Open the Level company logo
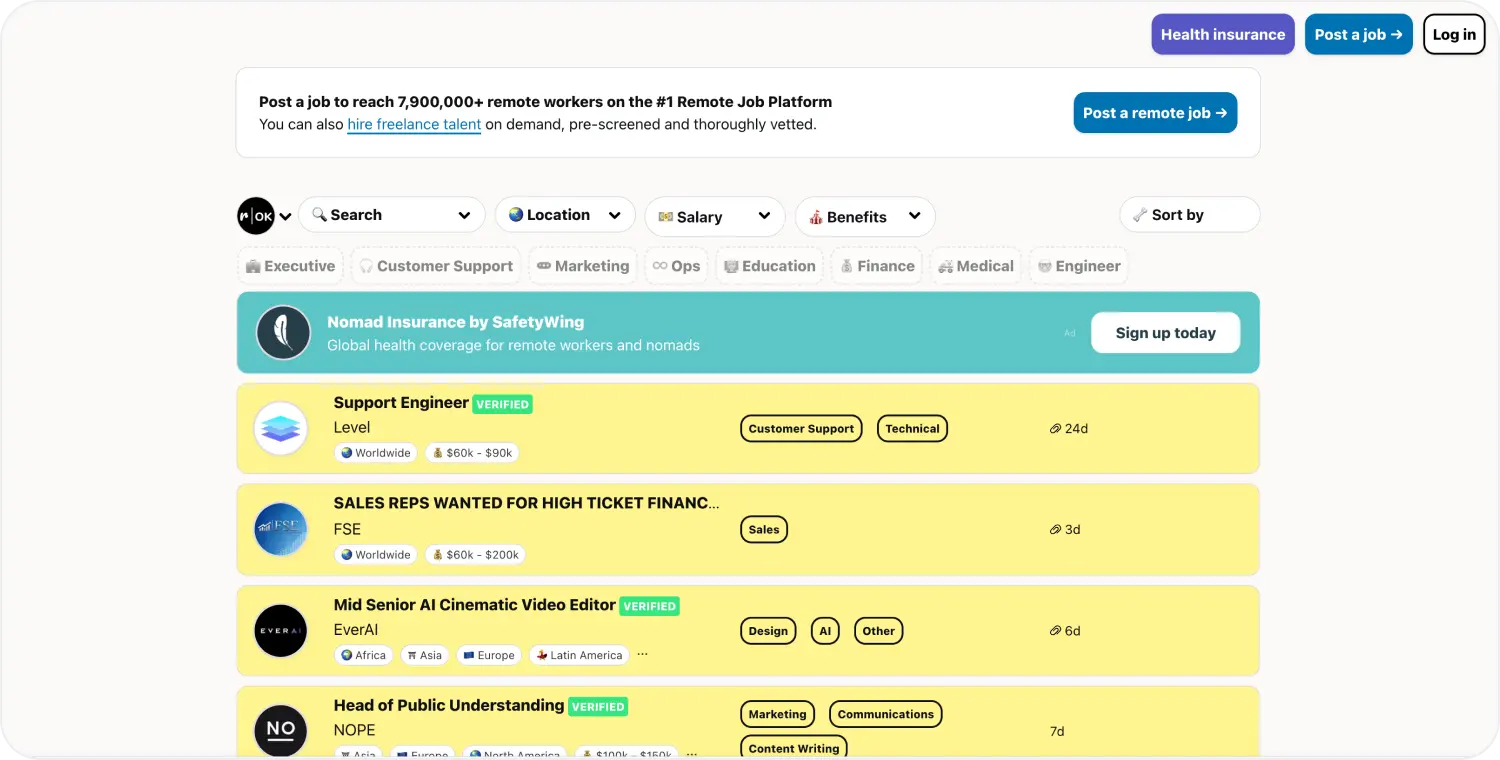The height and width of the screenshot is (760, 1500). pyautogui.click(x=280, y=428)
